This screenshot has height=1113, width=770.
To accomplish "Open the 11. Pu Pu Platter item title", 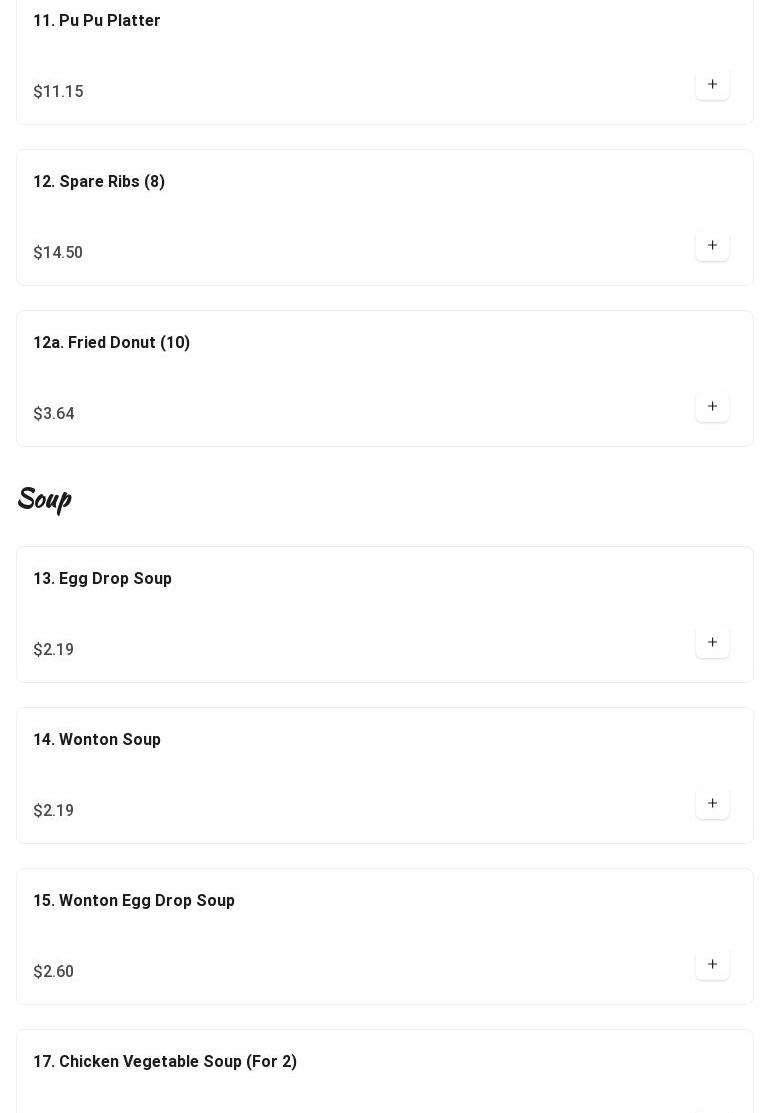I will (x=97, y=21).
